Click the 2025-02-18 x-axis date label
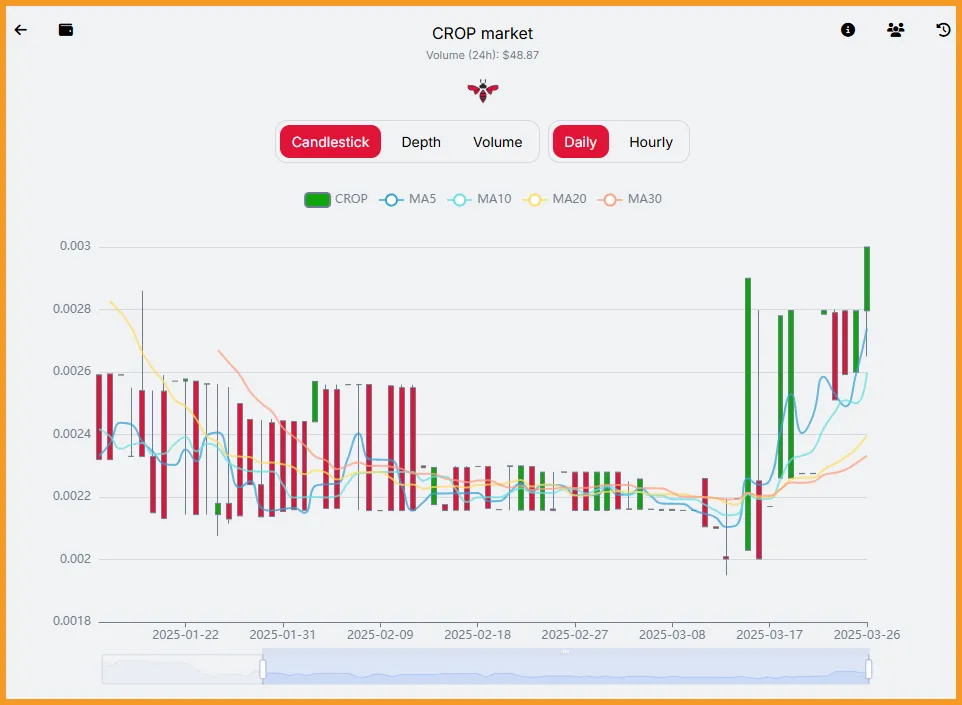Image resolution: width=962 pixels, height=705 pixels. pyautogui.click(x=477, y=634)
